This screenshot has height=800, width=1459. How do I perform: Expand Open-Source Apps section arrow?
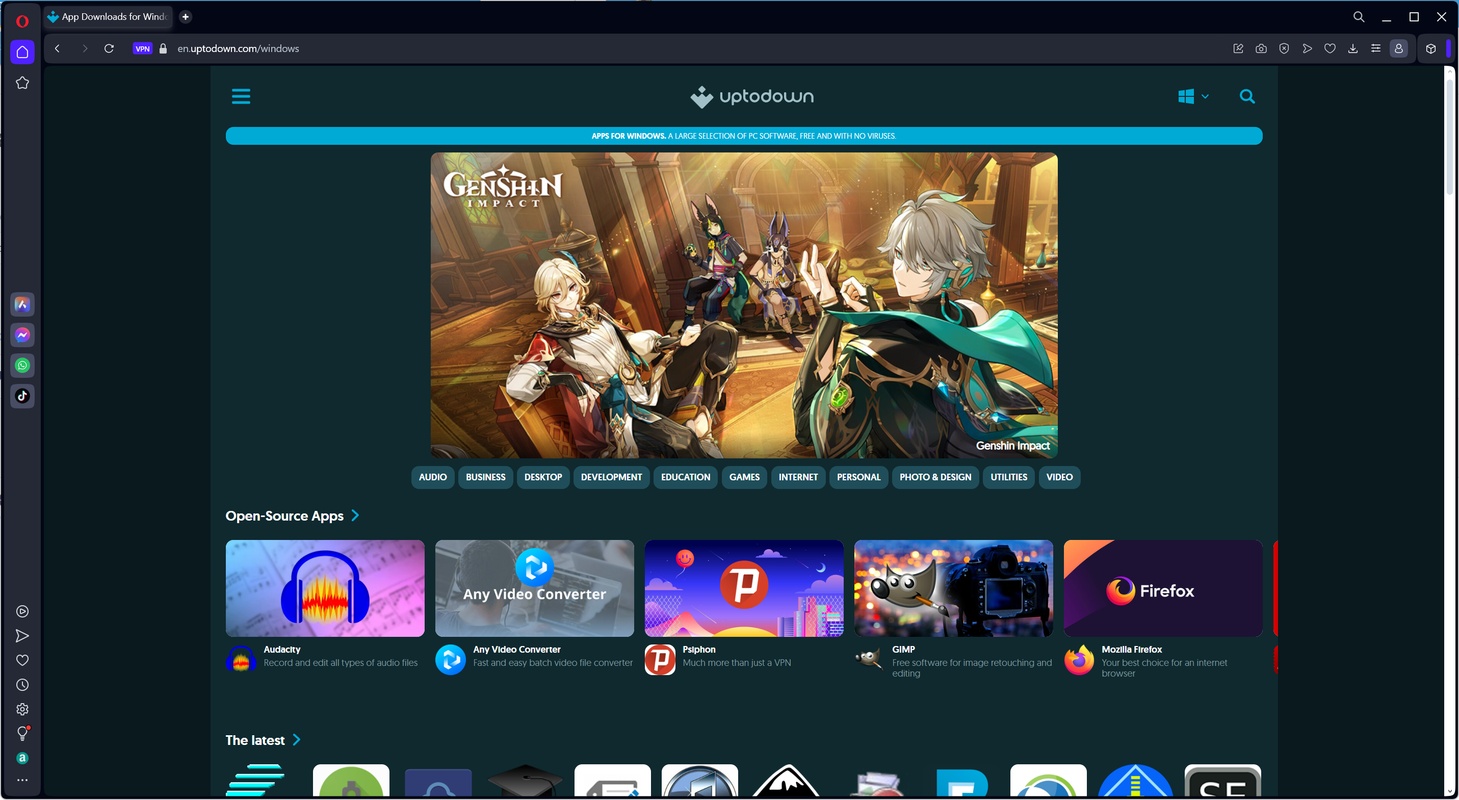[x=355, y=516]
